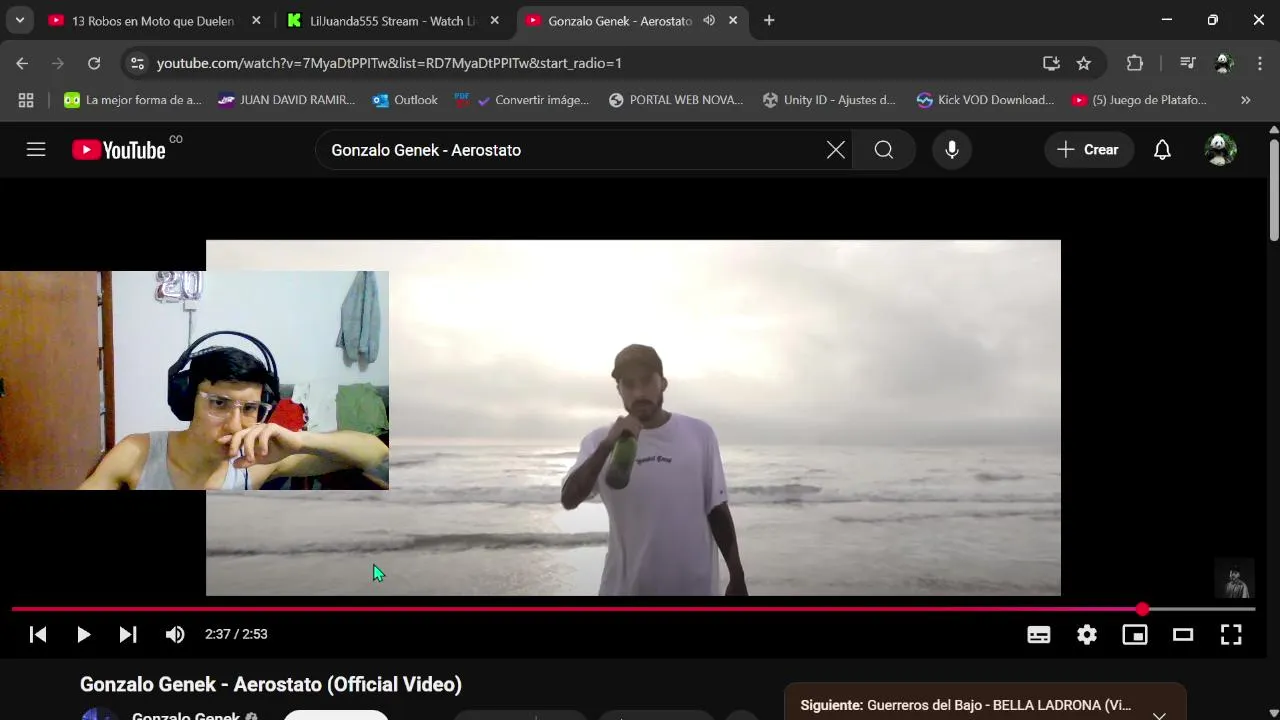Click the address bar URL

click(x=390, y=63)
